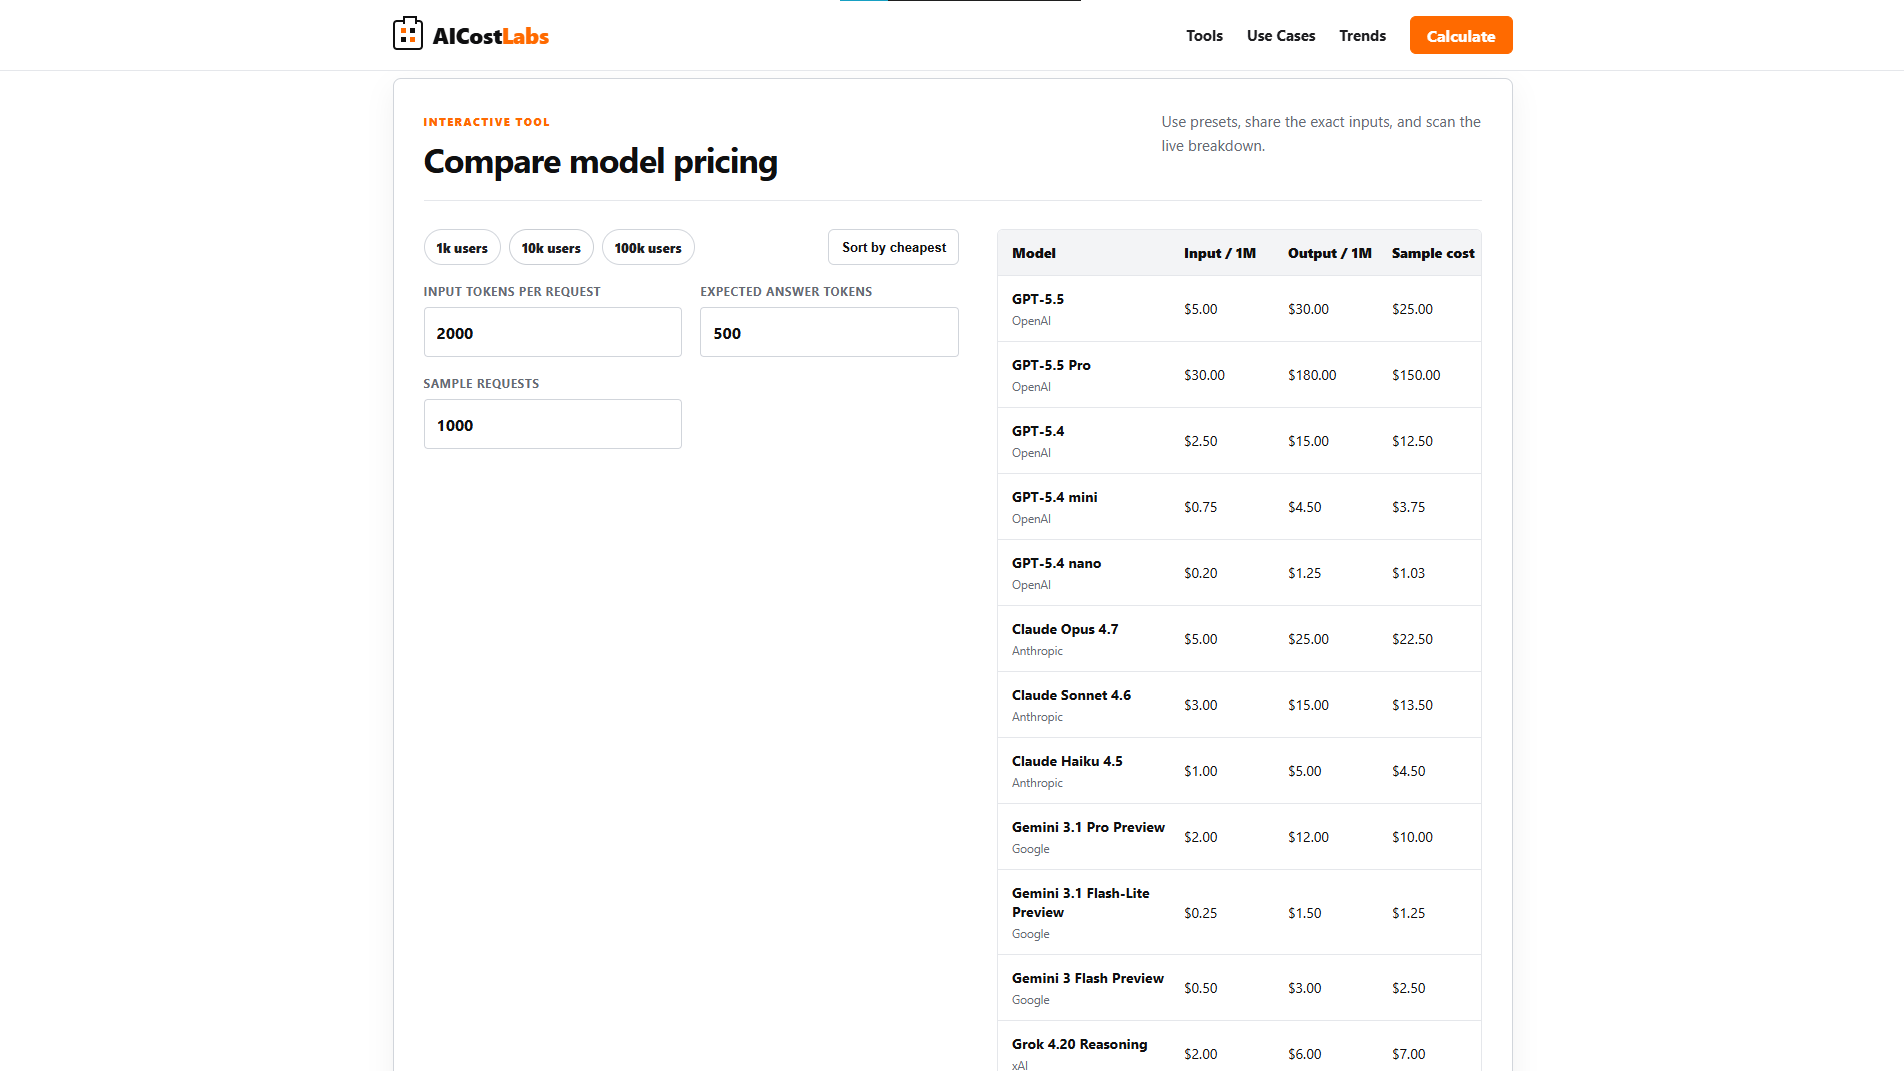Click Gemini 3 Flash Preview sample cost $2.50
Screen dimensions: 1904x1071
(x=1408, y=988)
